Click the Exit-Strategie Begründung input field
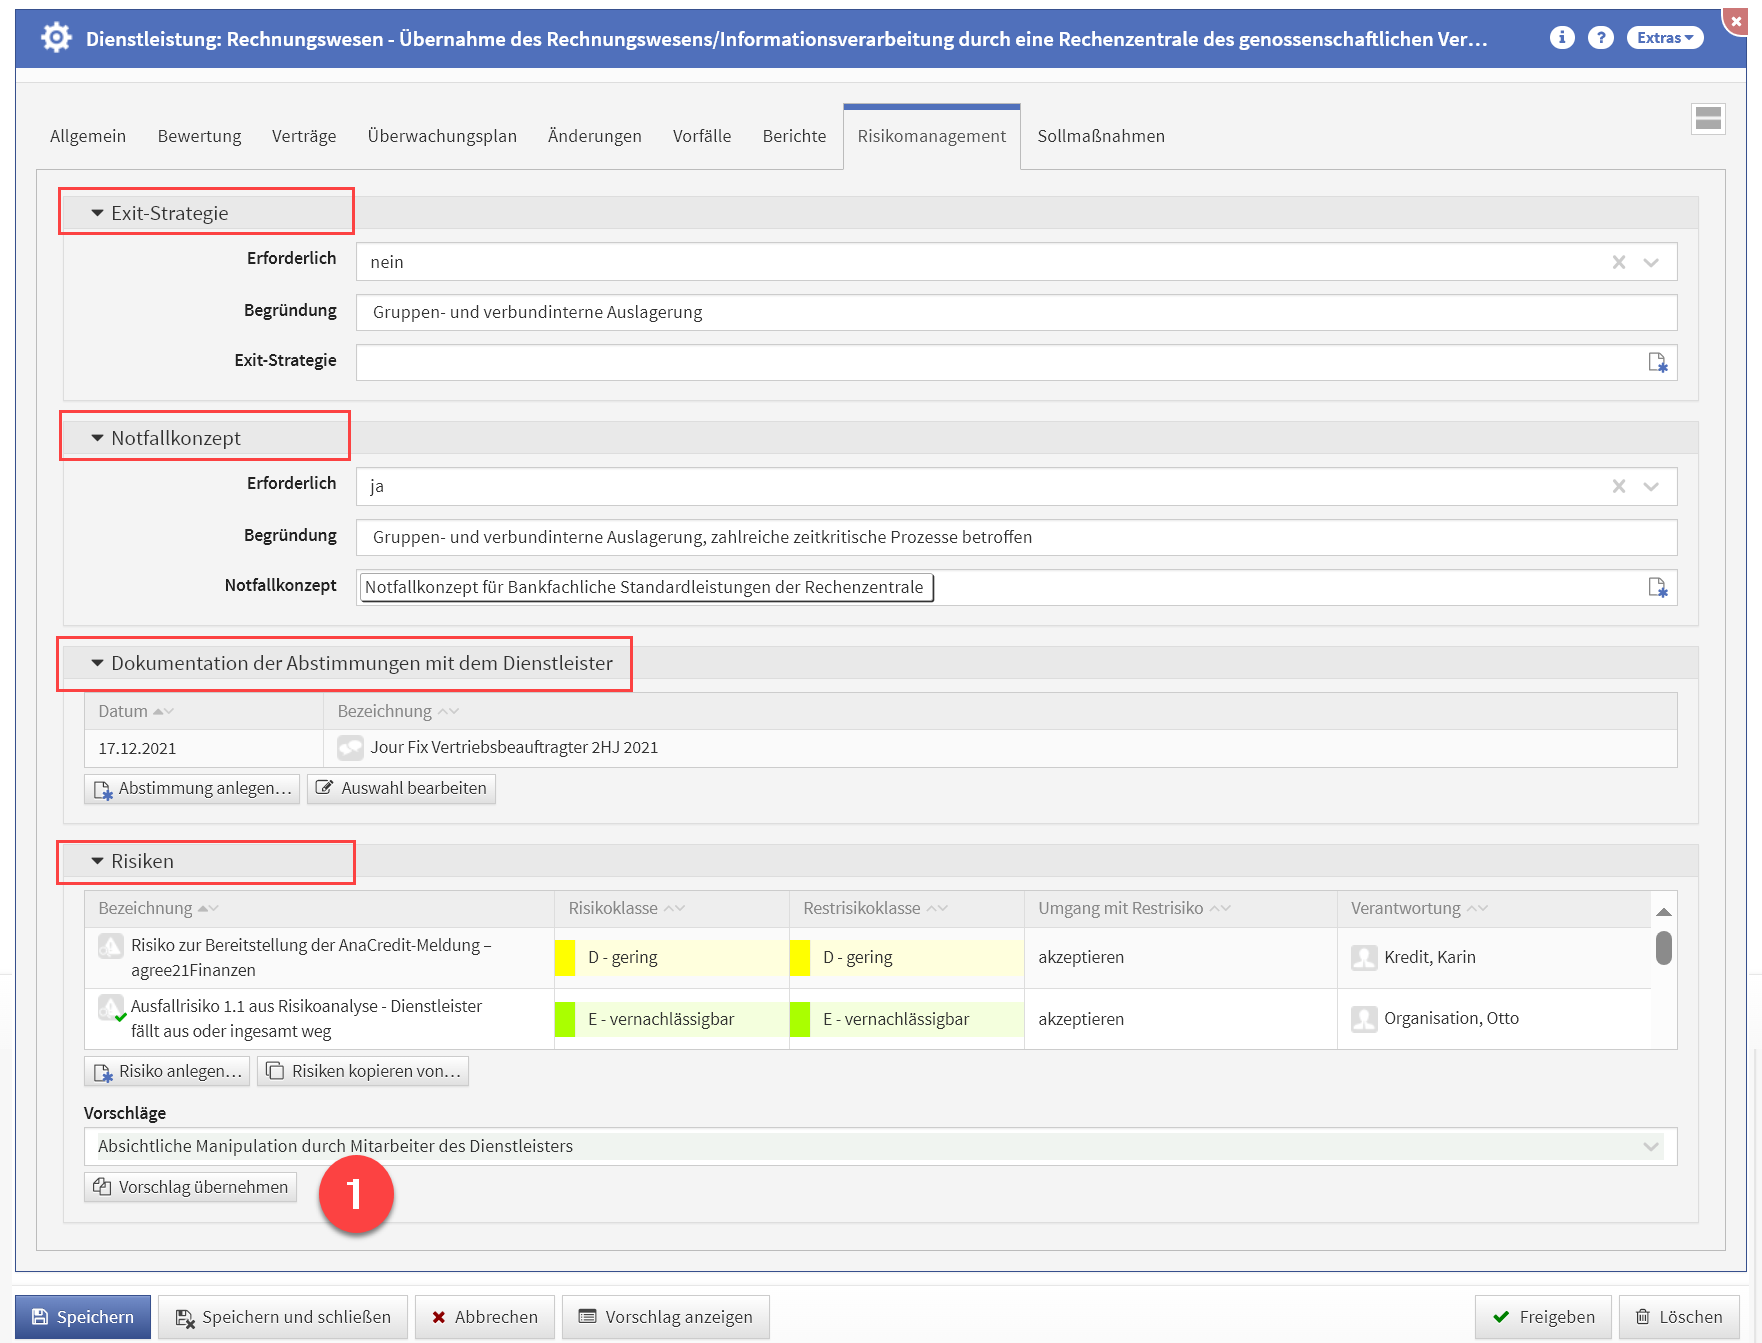 pyautogui.click(x=1017, y=312)
